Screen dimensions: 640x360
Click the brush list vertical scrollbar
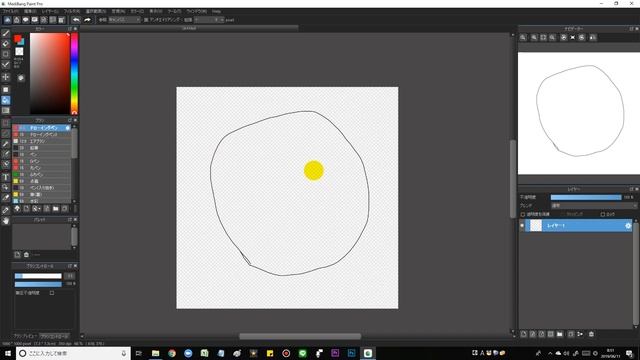point(74,143)
